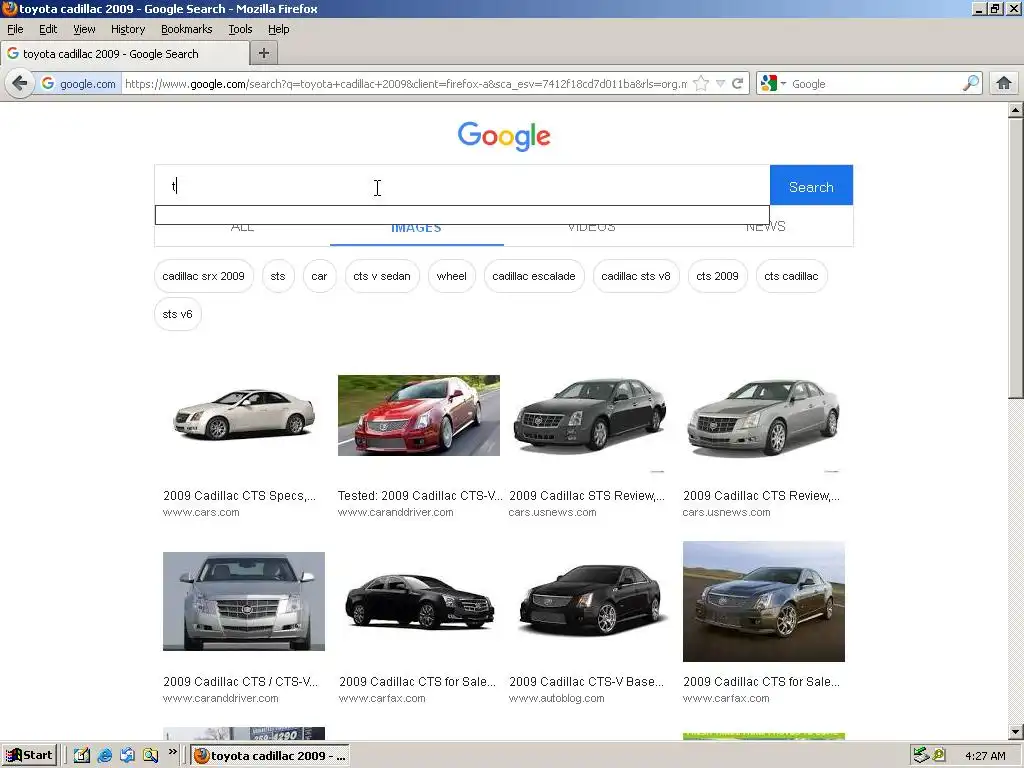Image resolution: width=1024 pixels, height=768 pixels.
Task: Click the blue Search button
Action: coord(811,185)
